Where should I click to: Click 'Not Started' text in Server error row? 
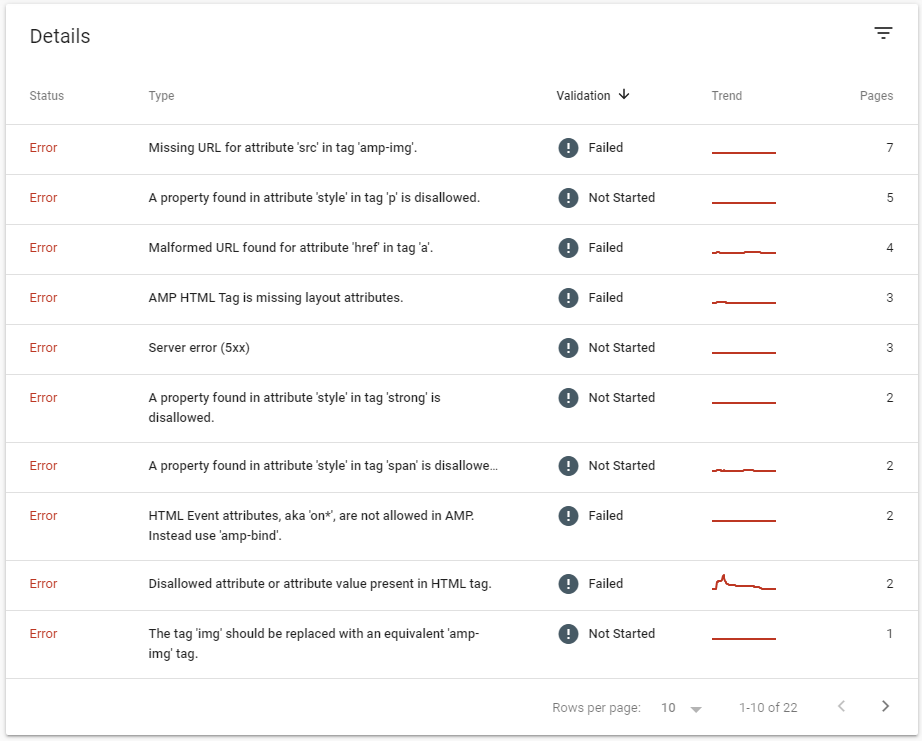click(x=622, y=348)
